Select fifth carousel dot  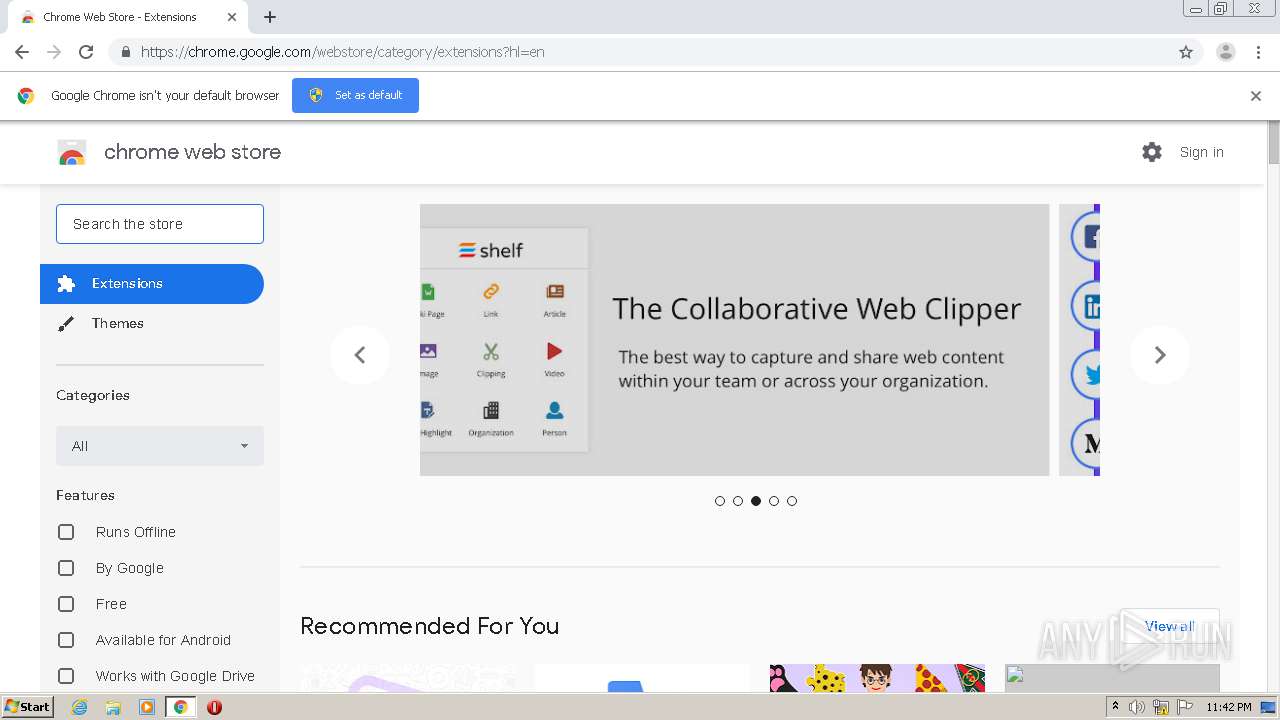[x=792, y=501]
